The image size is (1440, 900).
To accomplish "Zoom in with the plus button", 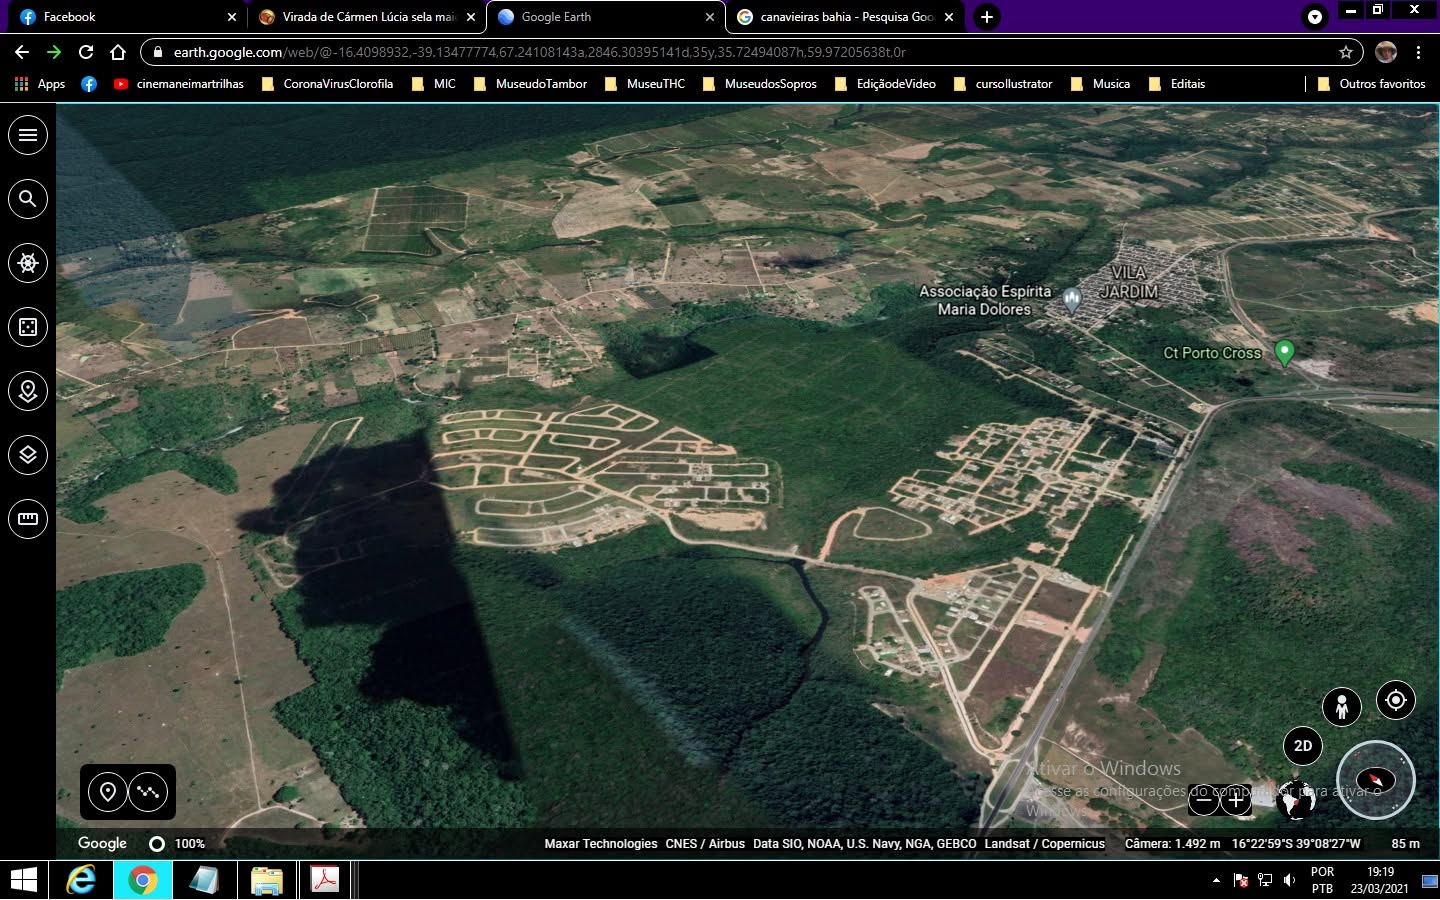I will pos(1236,800).
